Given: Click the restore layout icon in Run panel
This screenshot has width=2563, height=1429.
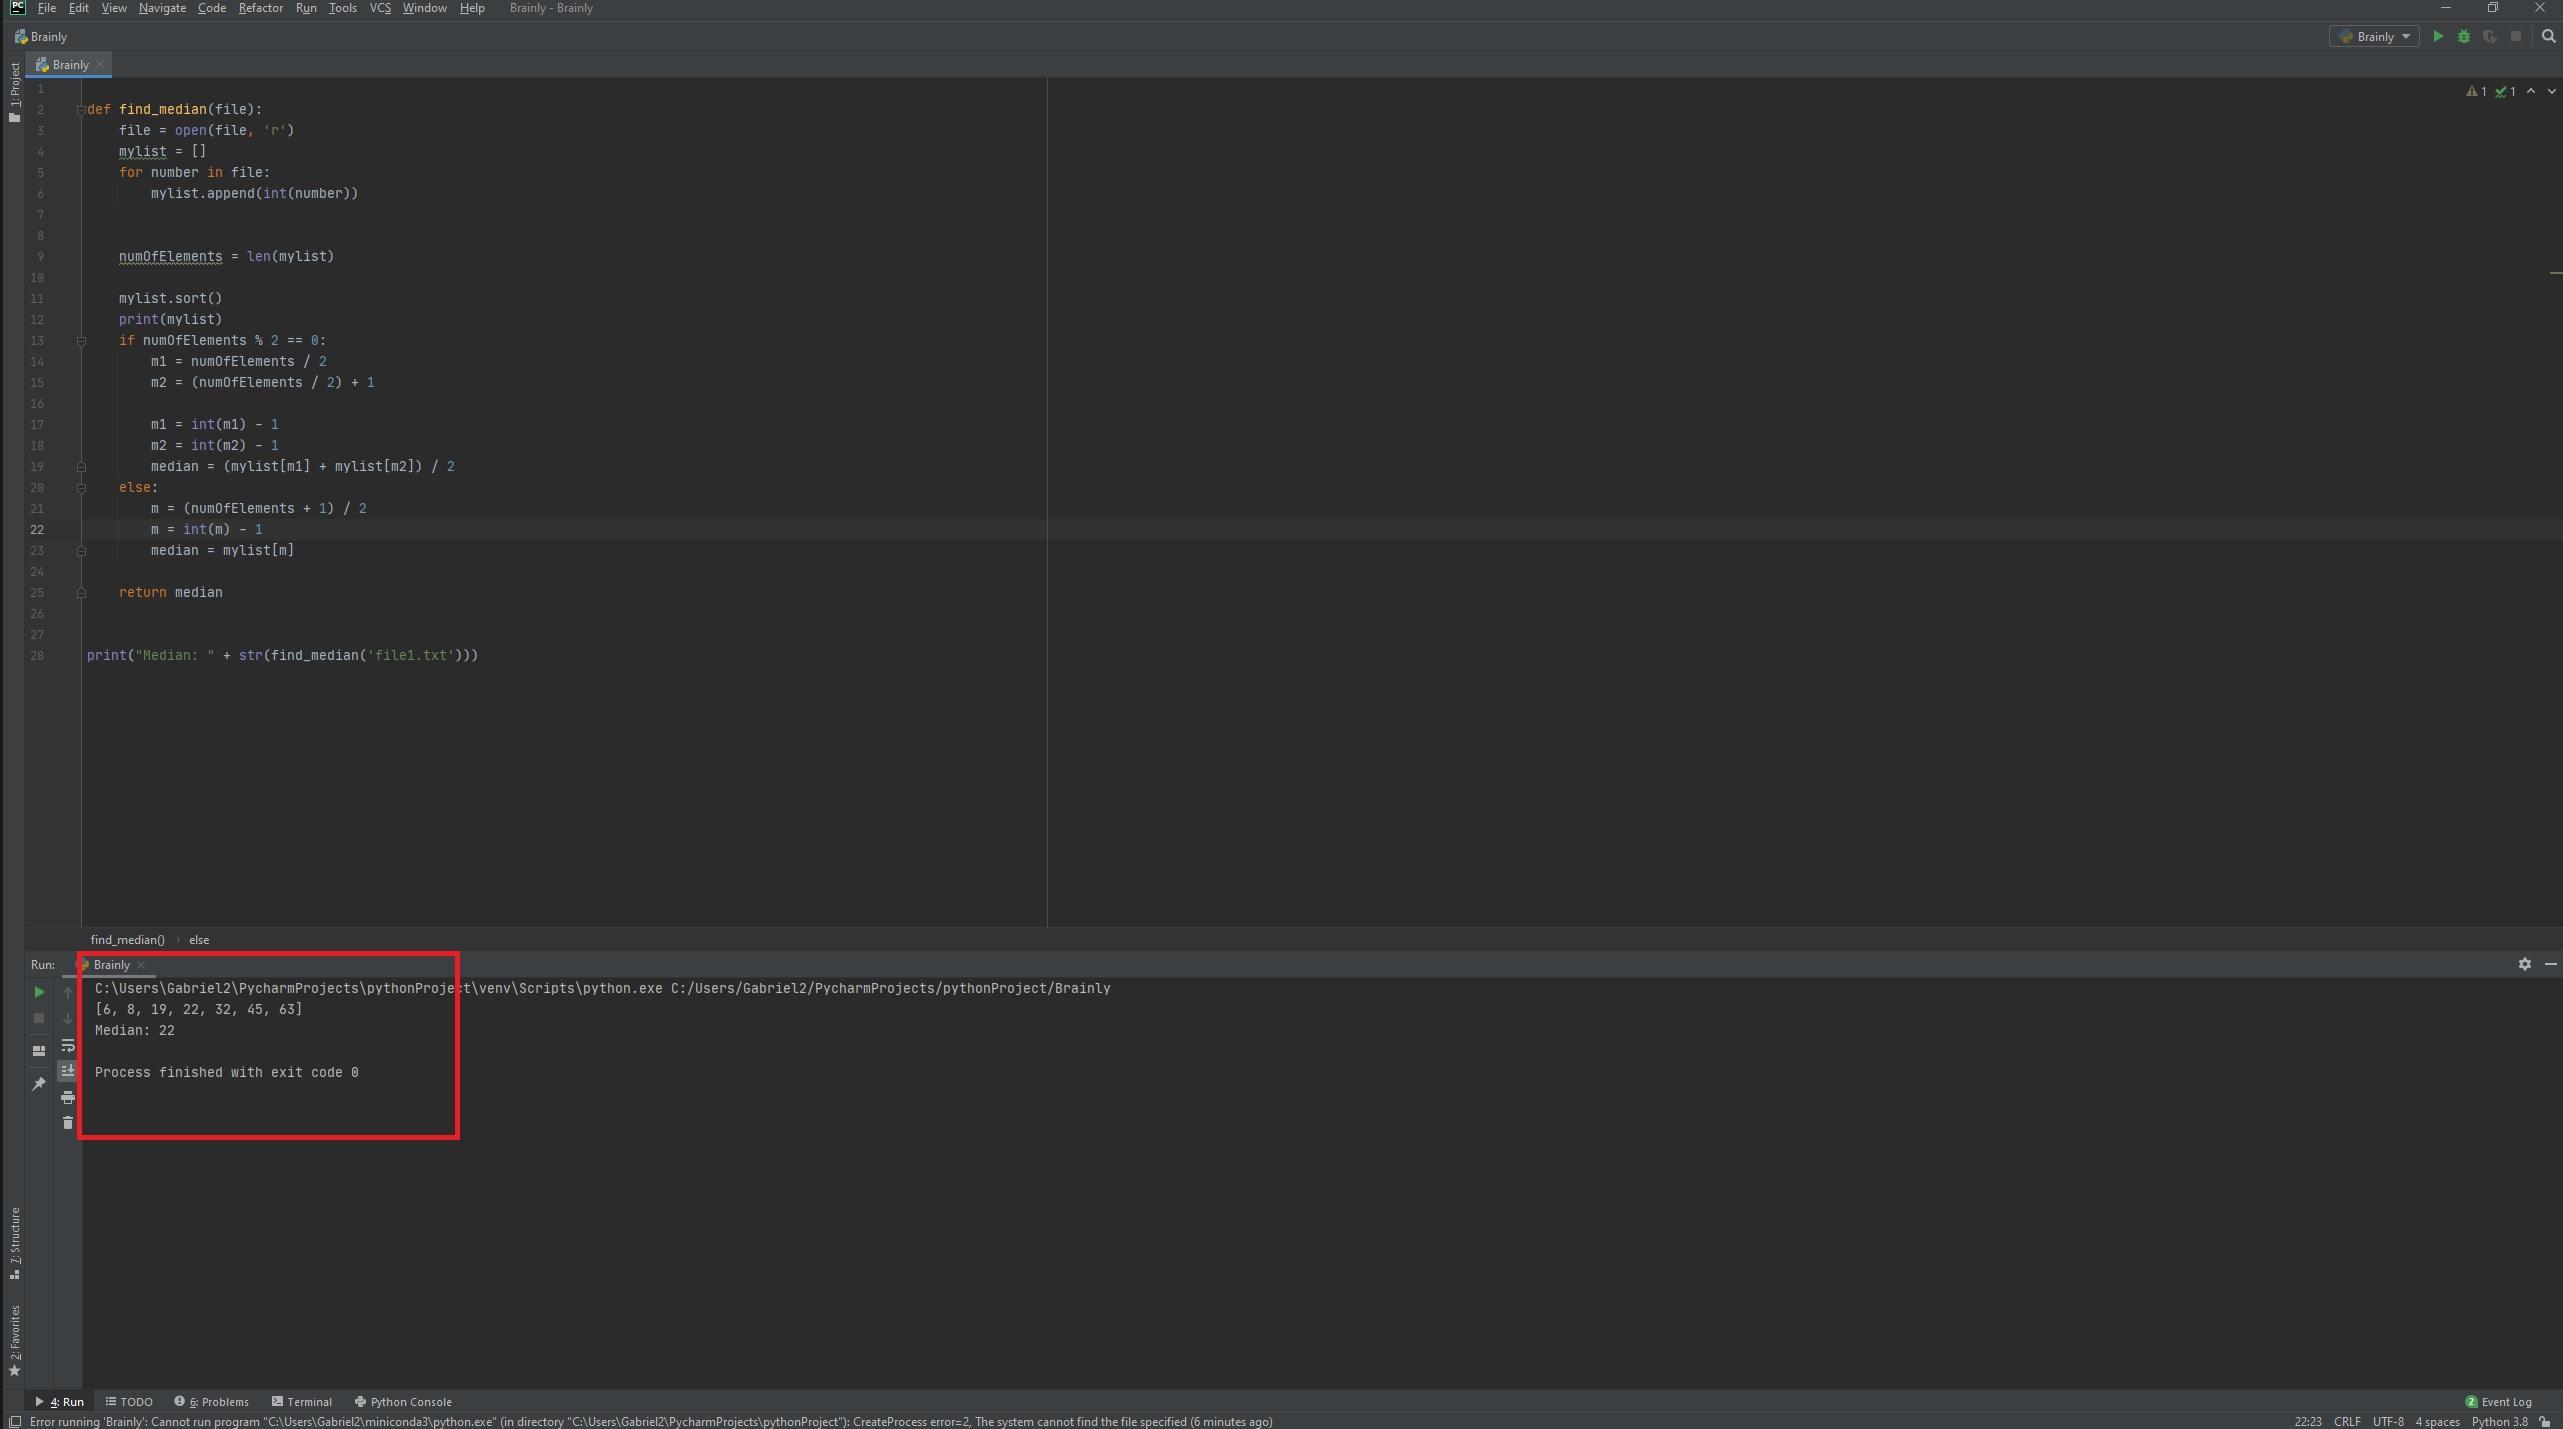Looking at the screenshot, I should pyautogui.click(x=39, y=1051).
